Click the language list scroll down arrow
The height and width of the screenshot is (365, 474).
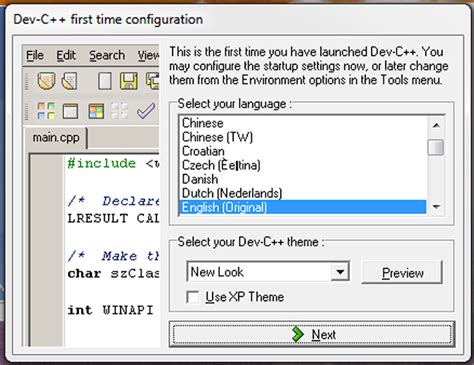(x=436, y=207)
